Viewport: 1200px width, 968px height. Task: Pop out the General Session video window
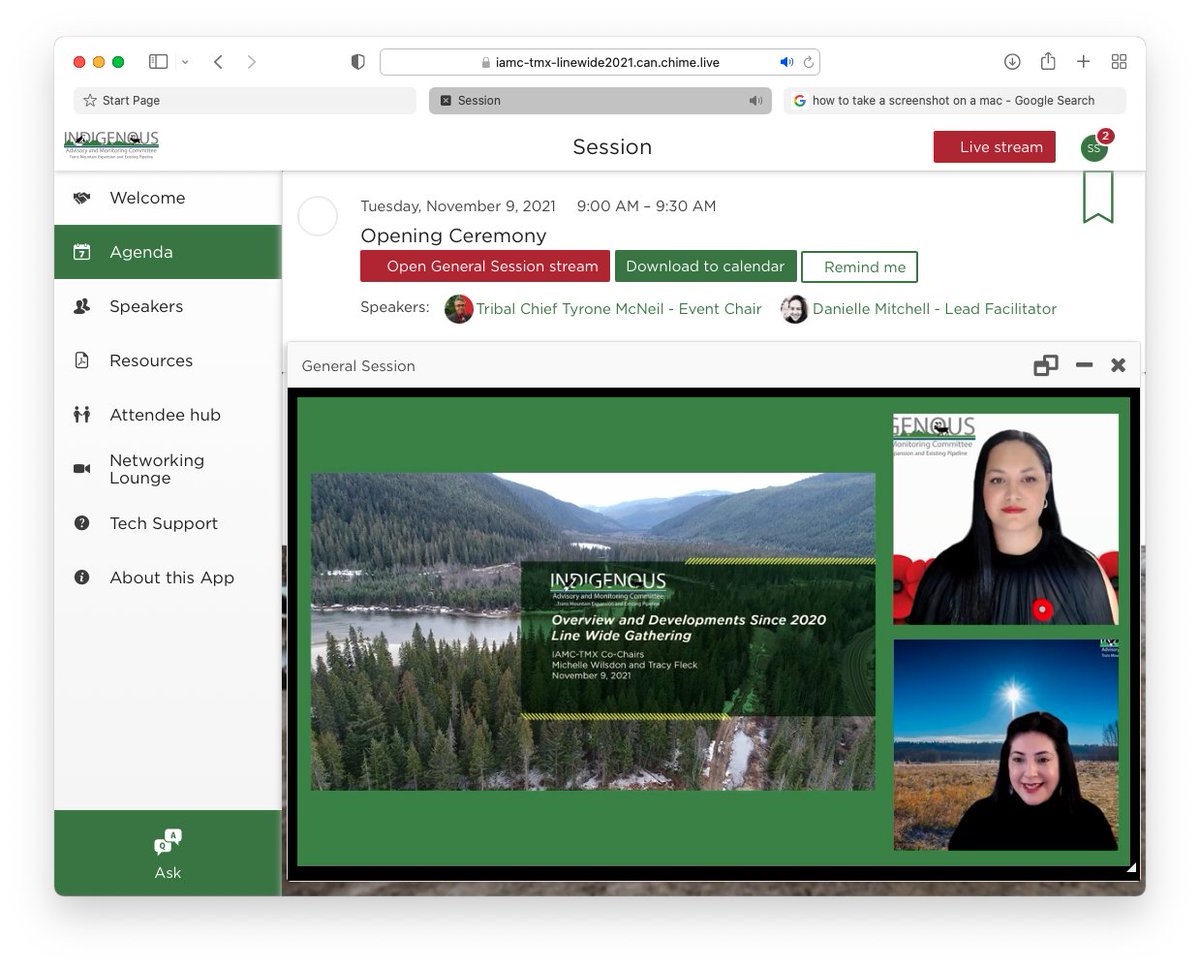(1046, 366)
